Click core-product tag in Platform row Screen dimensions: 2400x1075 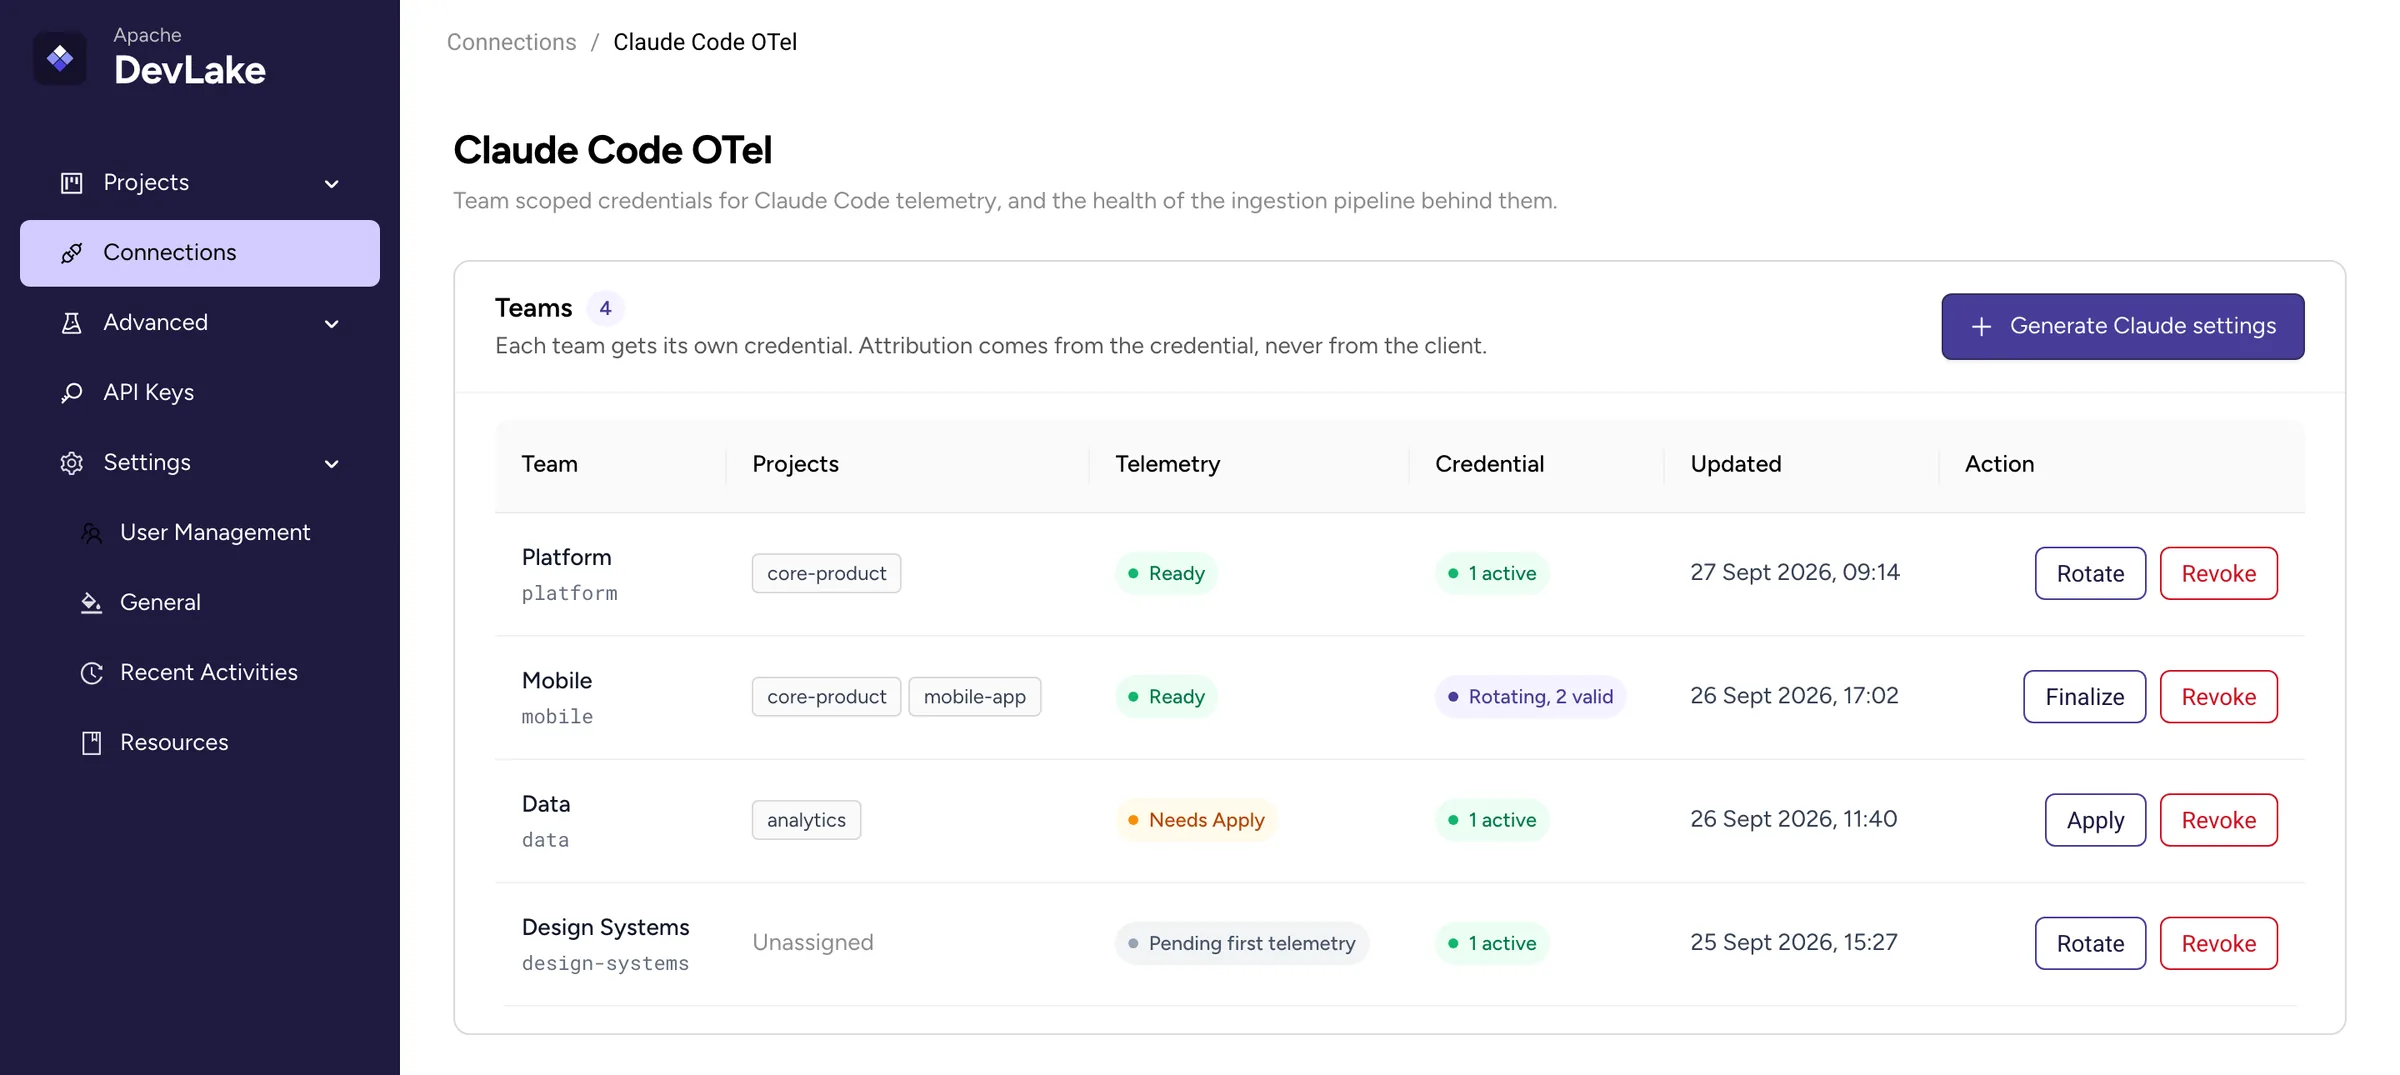pyautogui.click(x=826, y=573)
